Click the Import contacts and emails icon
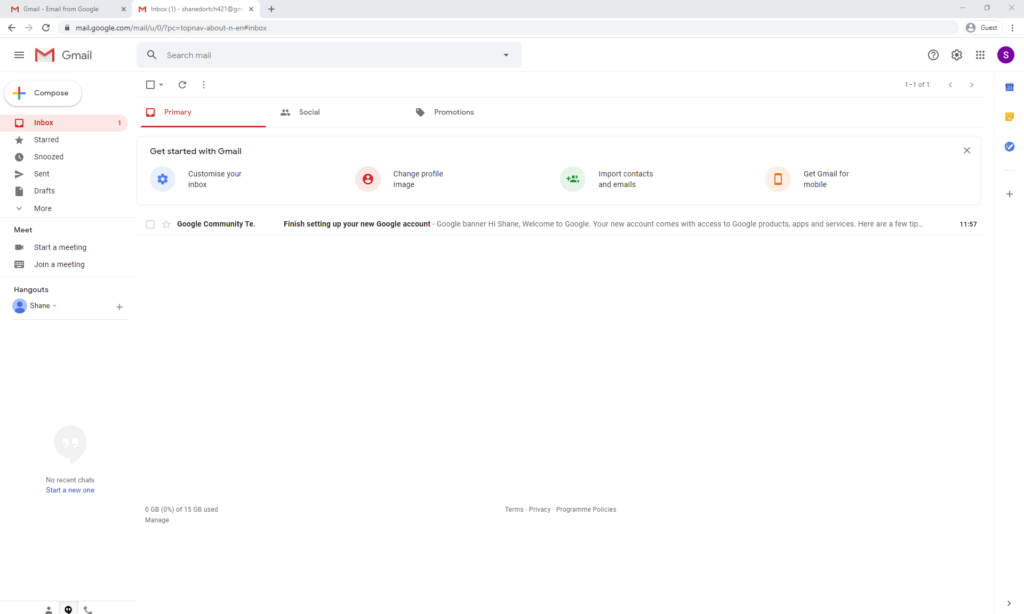The image size is (1024, 614). point(573,179)
